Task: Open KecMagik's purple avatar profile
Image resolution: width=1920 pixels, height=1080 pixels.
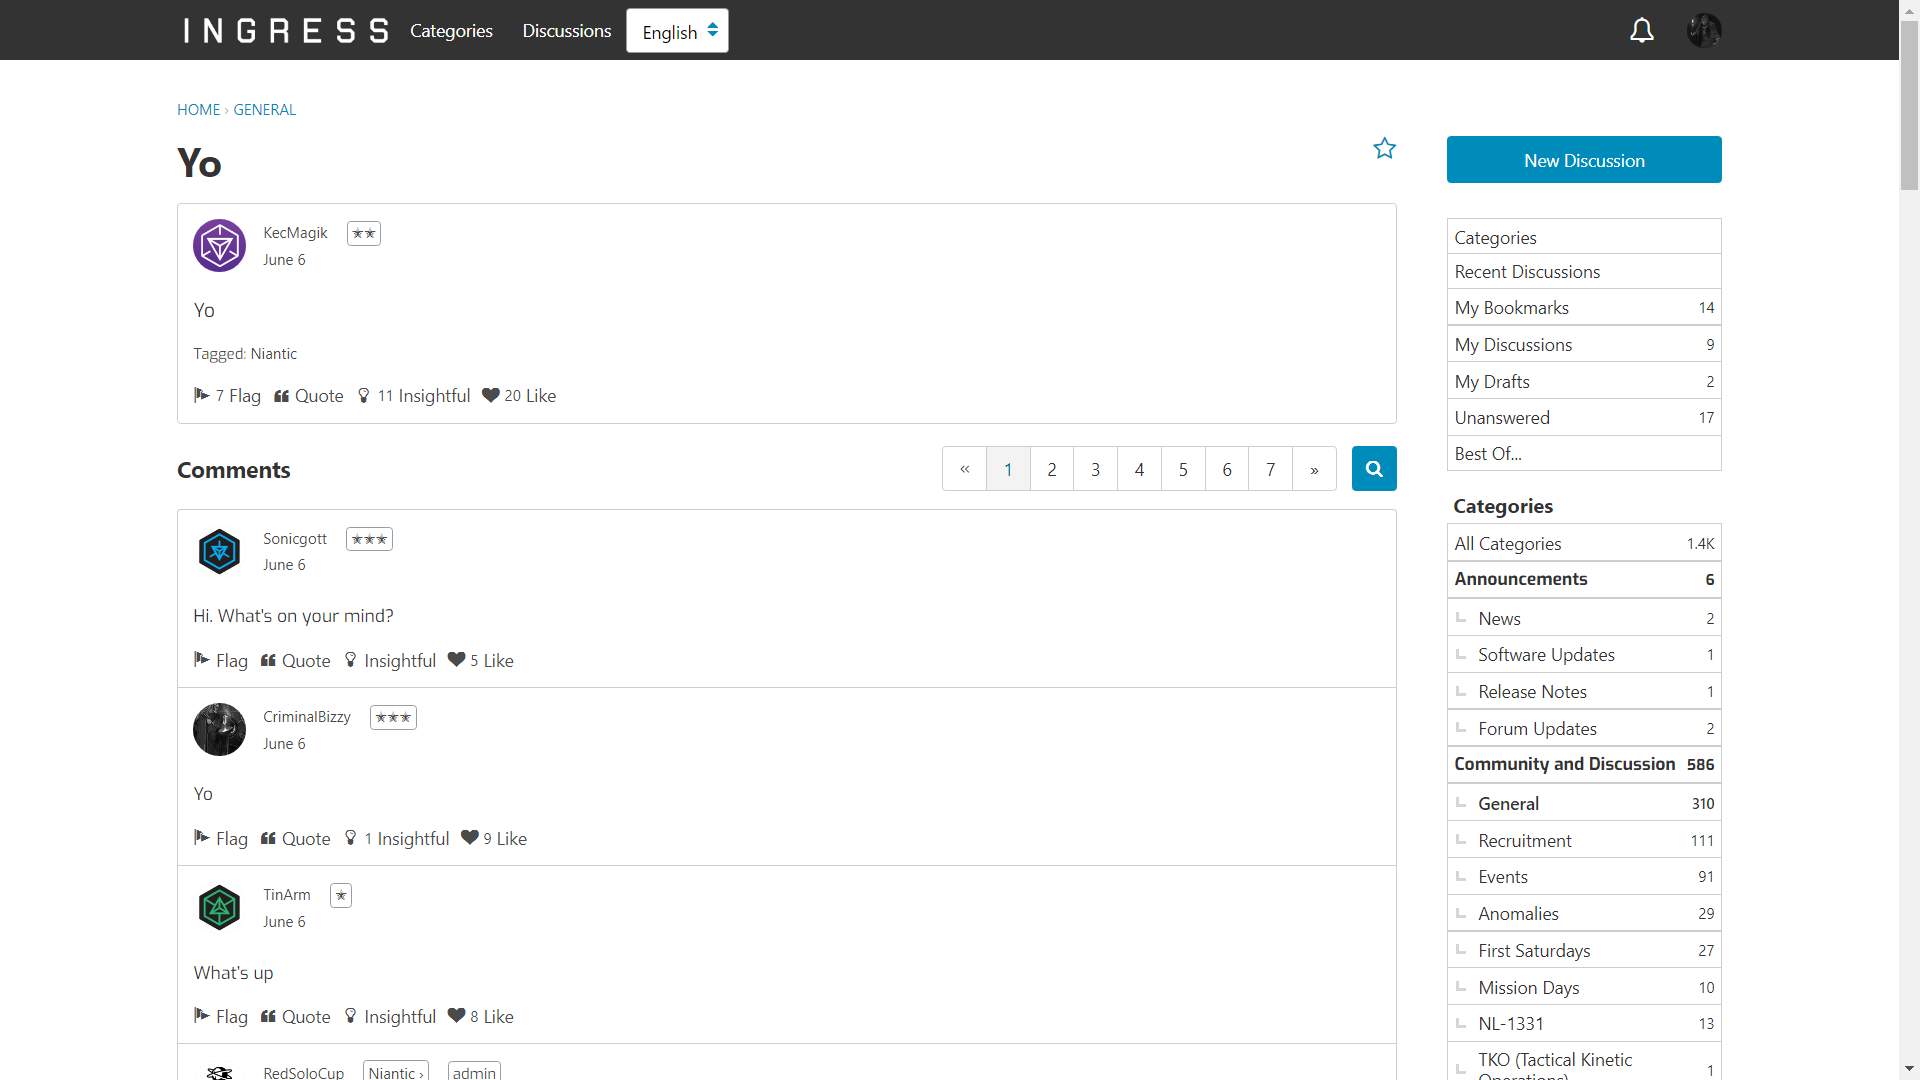Action: pyautogui.click(x=219, y=246)
